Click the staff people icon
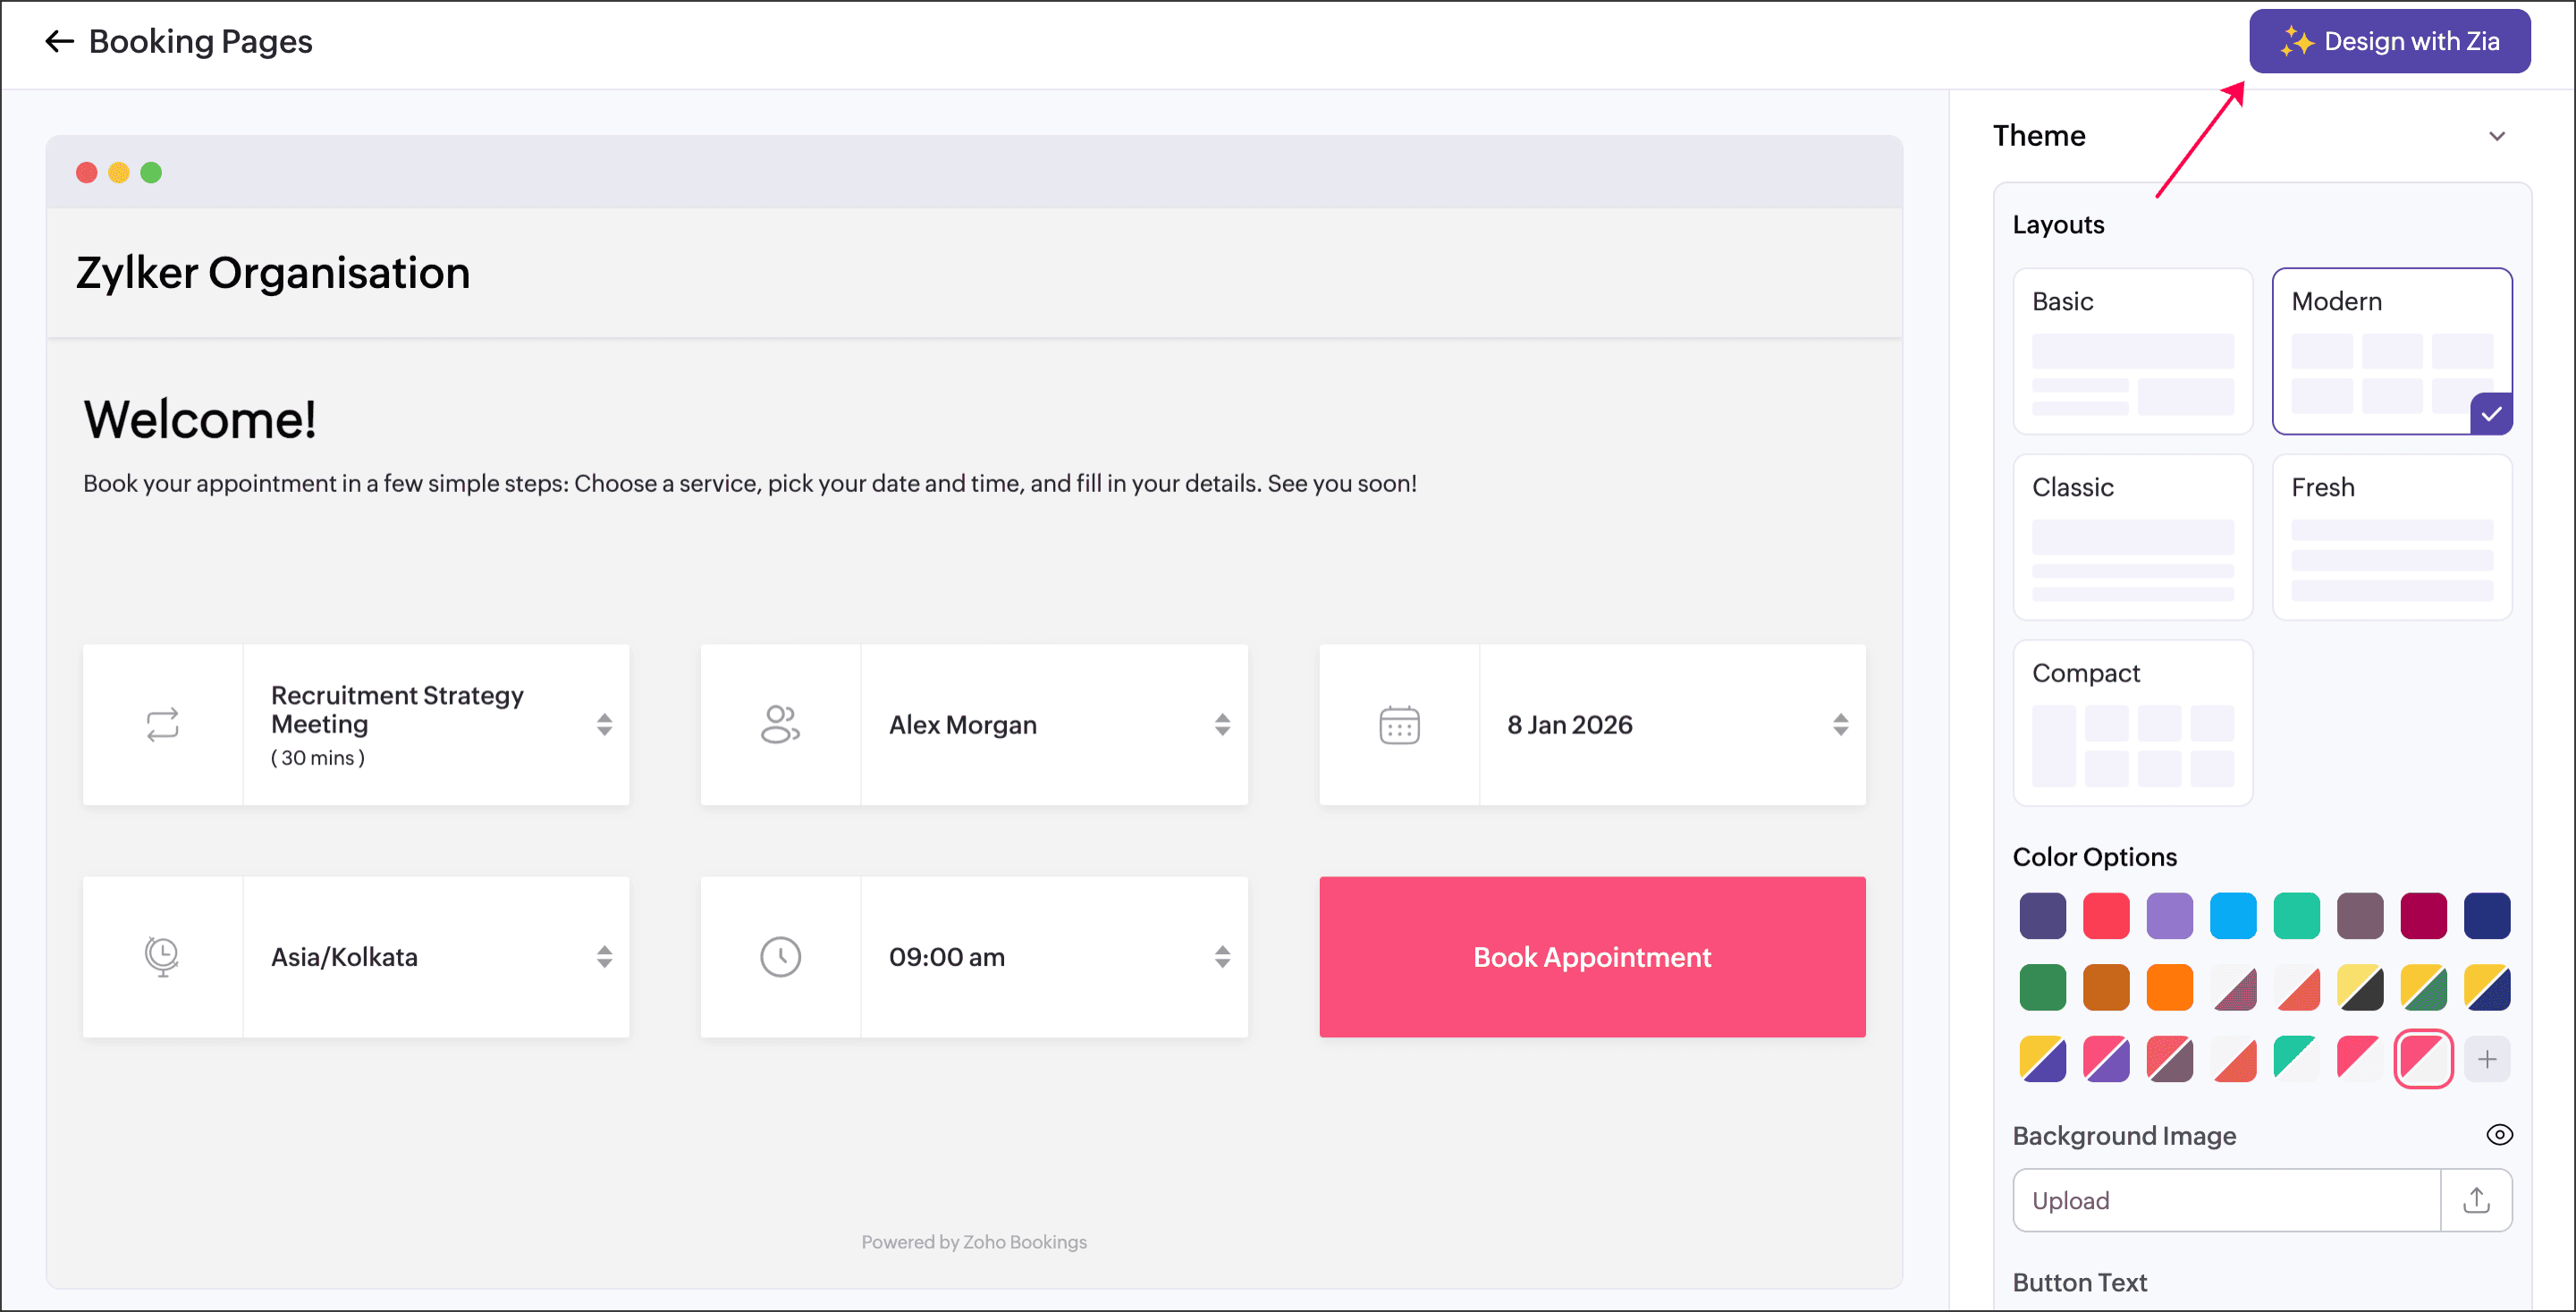Screen dimensions: 2576x1312 pos(780,725)
